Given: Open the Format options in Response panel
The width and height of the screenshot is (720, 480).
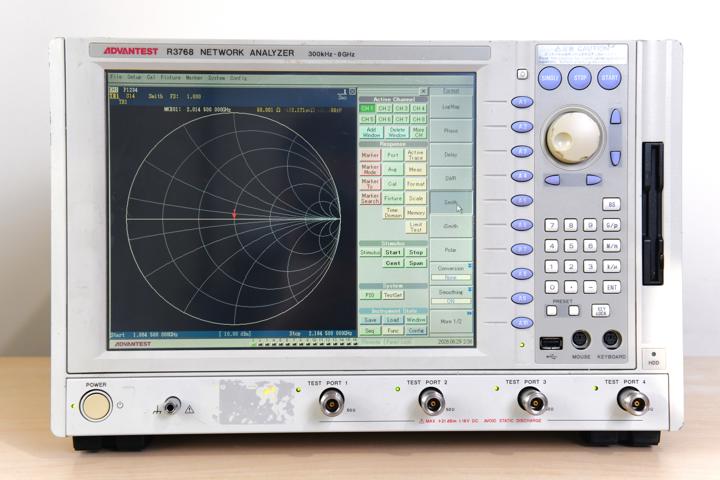Looking at the screenshot, I should pyautogui.click(x=416, y=184).
